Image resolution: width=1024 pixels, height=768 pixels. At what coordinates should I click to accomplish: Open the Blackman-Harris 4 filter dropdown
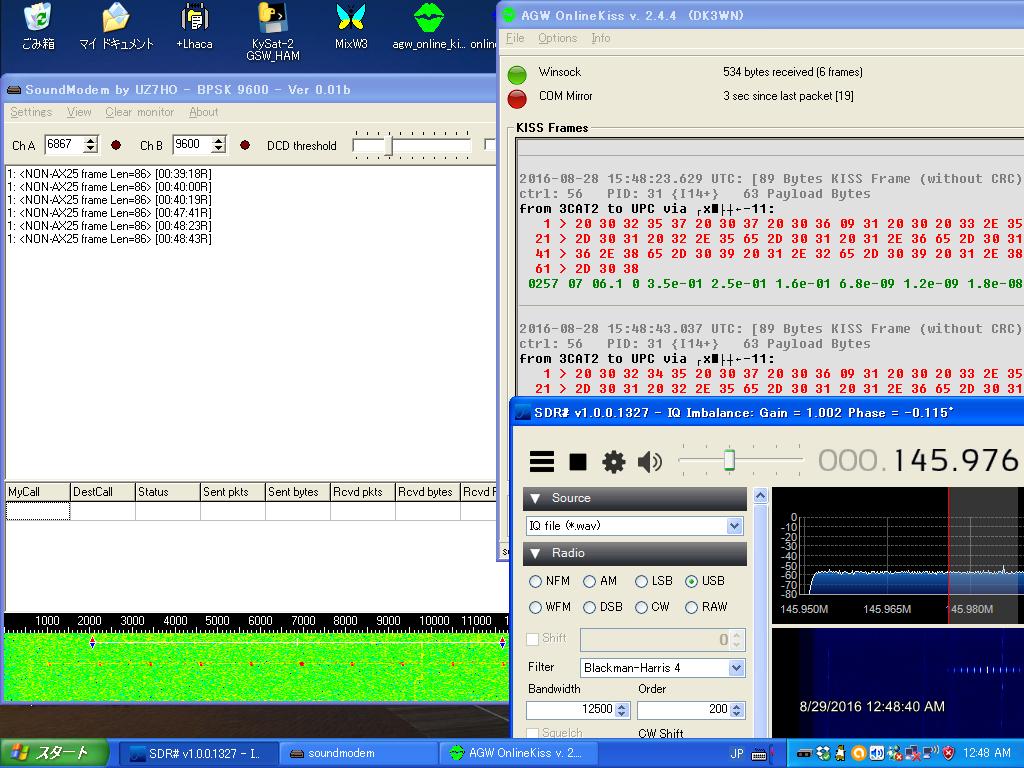736,667
